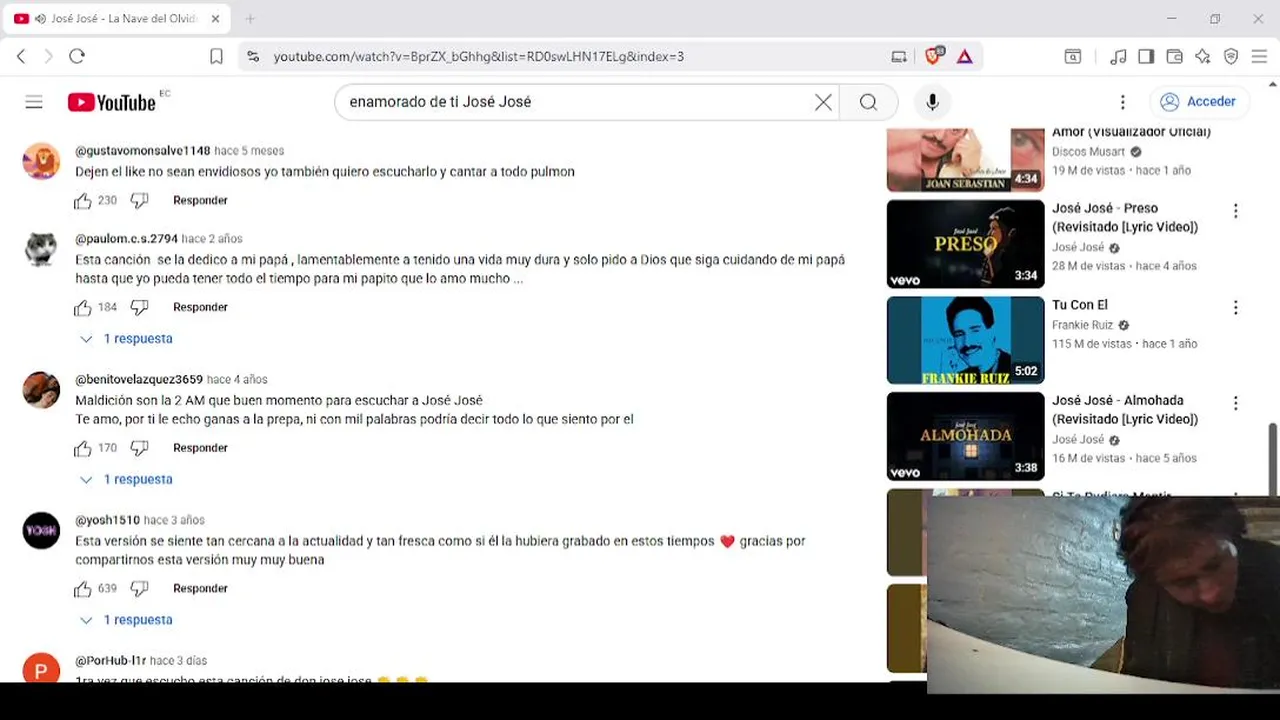This screenshot has width=1280, height=720.
Task: Open @benitovelazquez3659 channel link
Action: [x=139, y=380]
